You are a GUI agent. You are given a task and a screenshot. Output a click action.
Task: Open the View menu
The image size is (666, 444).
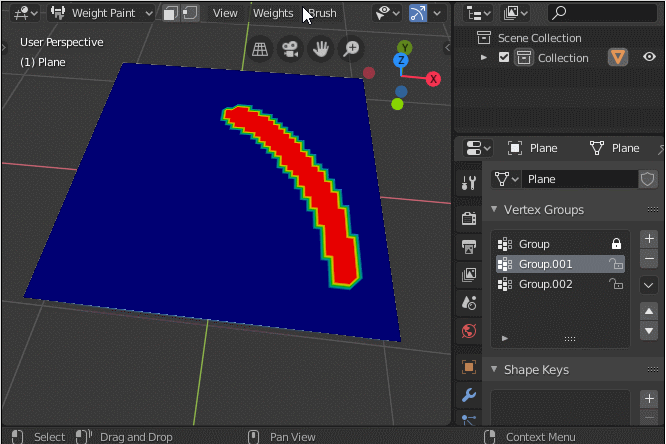tap(225, 13)
